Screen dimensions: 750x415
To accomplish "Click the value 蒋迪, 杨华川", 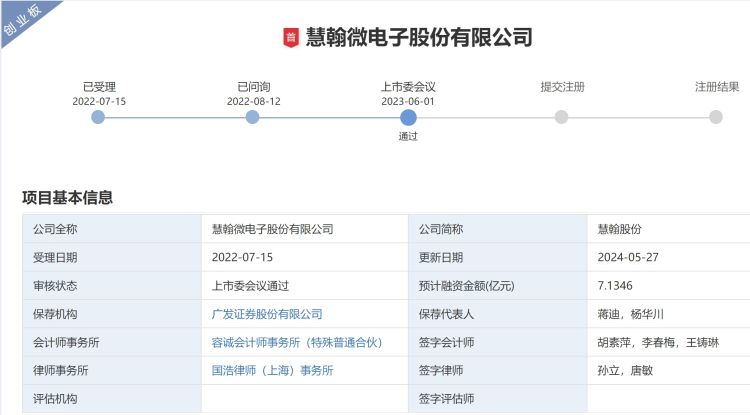I will click(630, 314).
